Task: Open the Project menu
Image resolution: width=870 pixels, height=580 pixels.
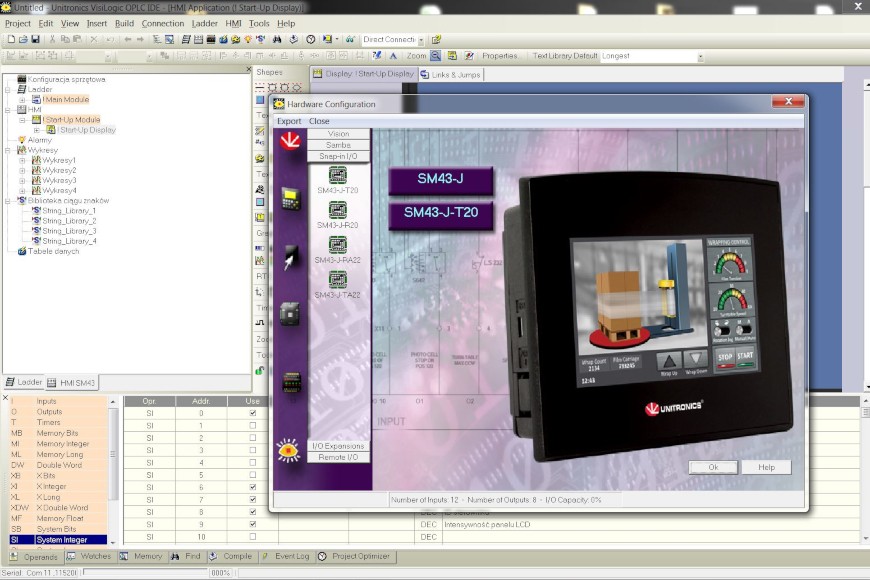Action: [18, 23]
